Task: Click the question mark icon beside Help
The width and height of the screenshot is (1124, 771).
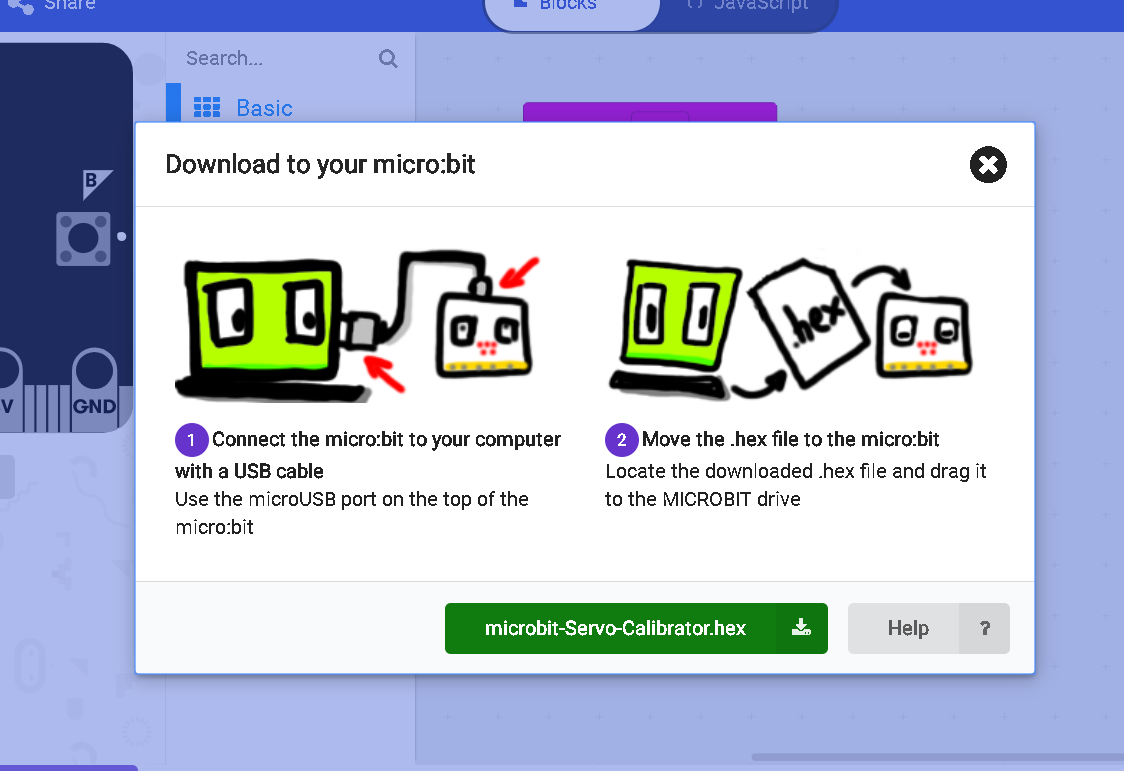Action: pos(985,628)
